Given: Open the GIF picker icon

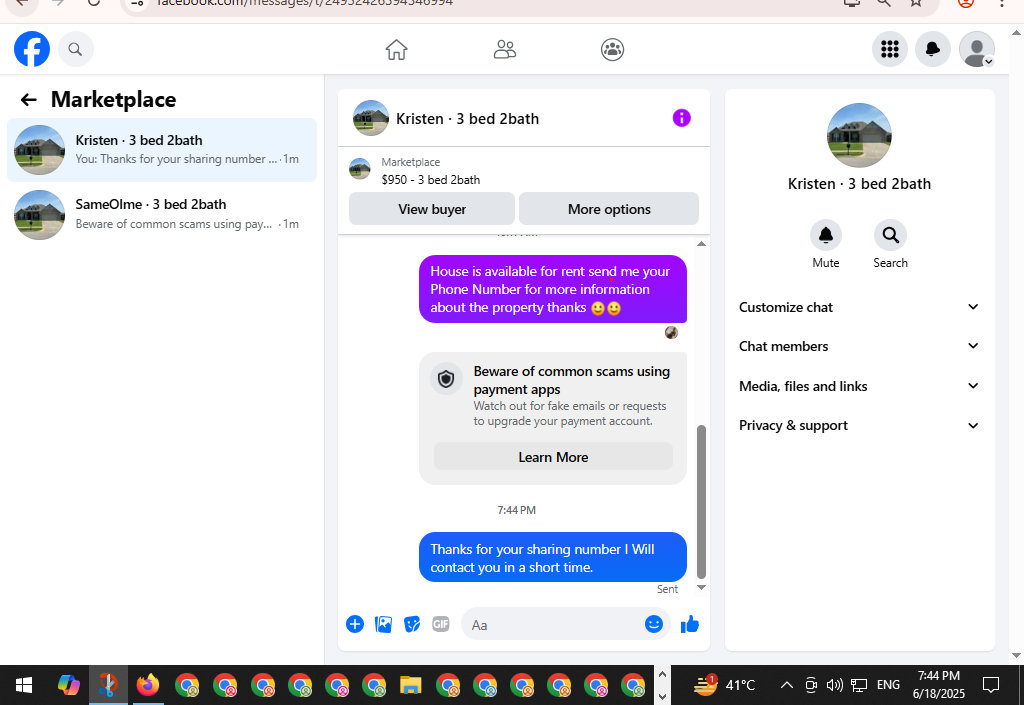Looking at the screenshot, I should 441,624.
